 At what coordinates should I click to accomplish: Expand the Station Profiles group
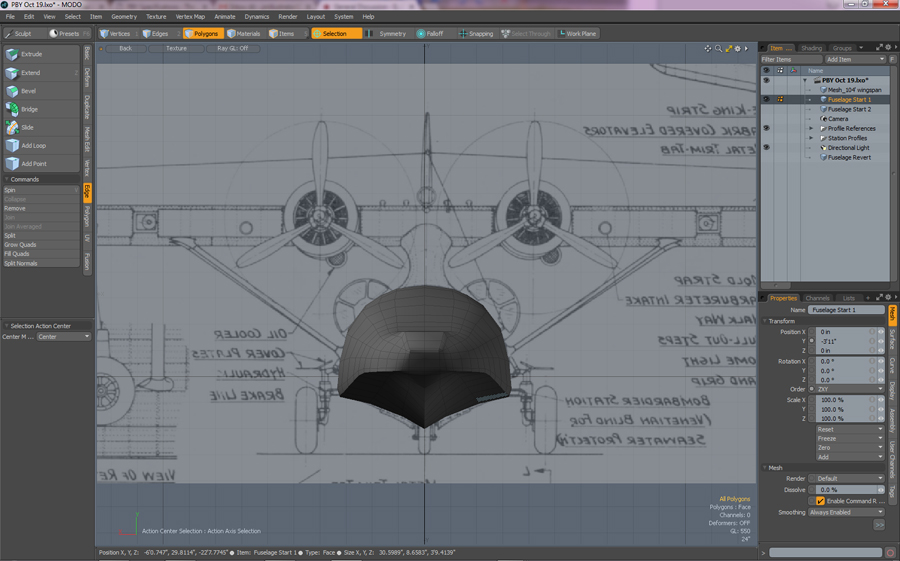tap(811, 138)
